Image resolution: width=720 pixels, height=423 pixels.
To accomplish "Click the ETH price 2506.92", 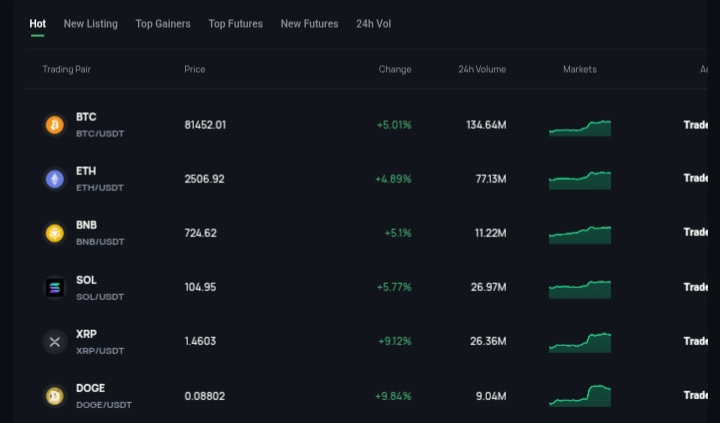I will click(x=204, y=179).
